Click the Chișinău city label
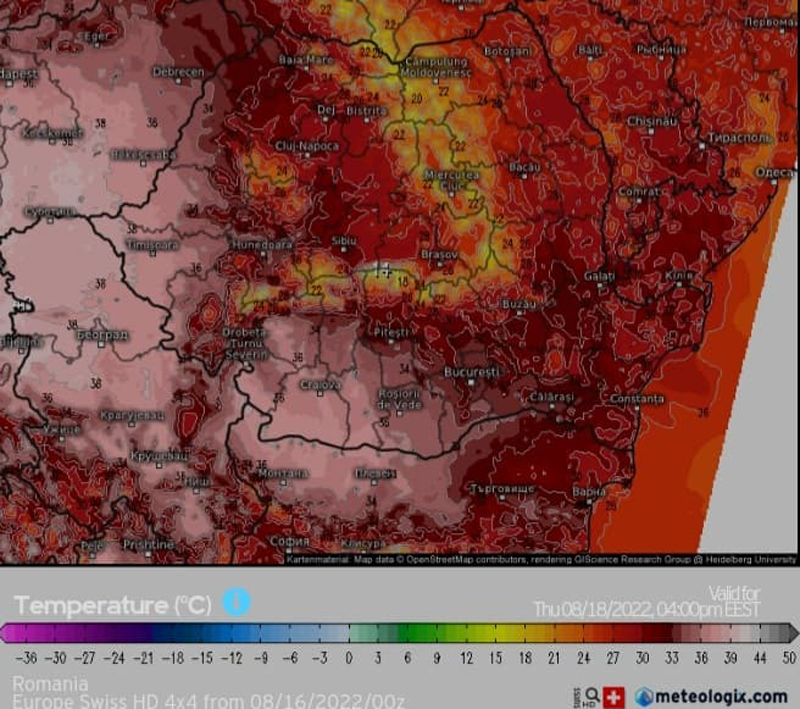 [x=652, y=120]
